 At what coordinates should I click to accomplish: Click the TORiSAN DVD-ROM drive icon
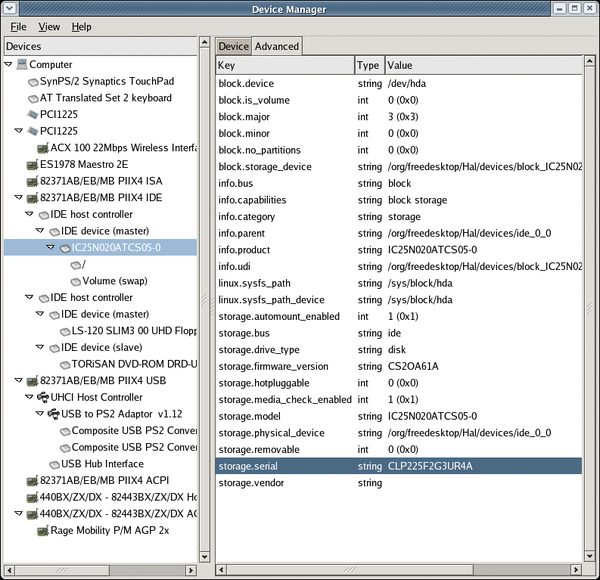(65, 364)
